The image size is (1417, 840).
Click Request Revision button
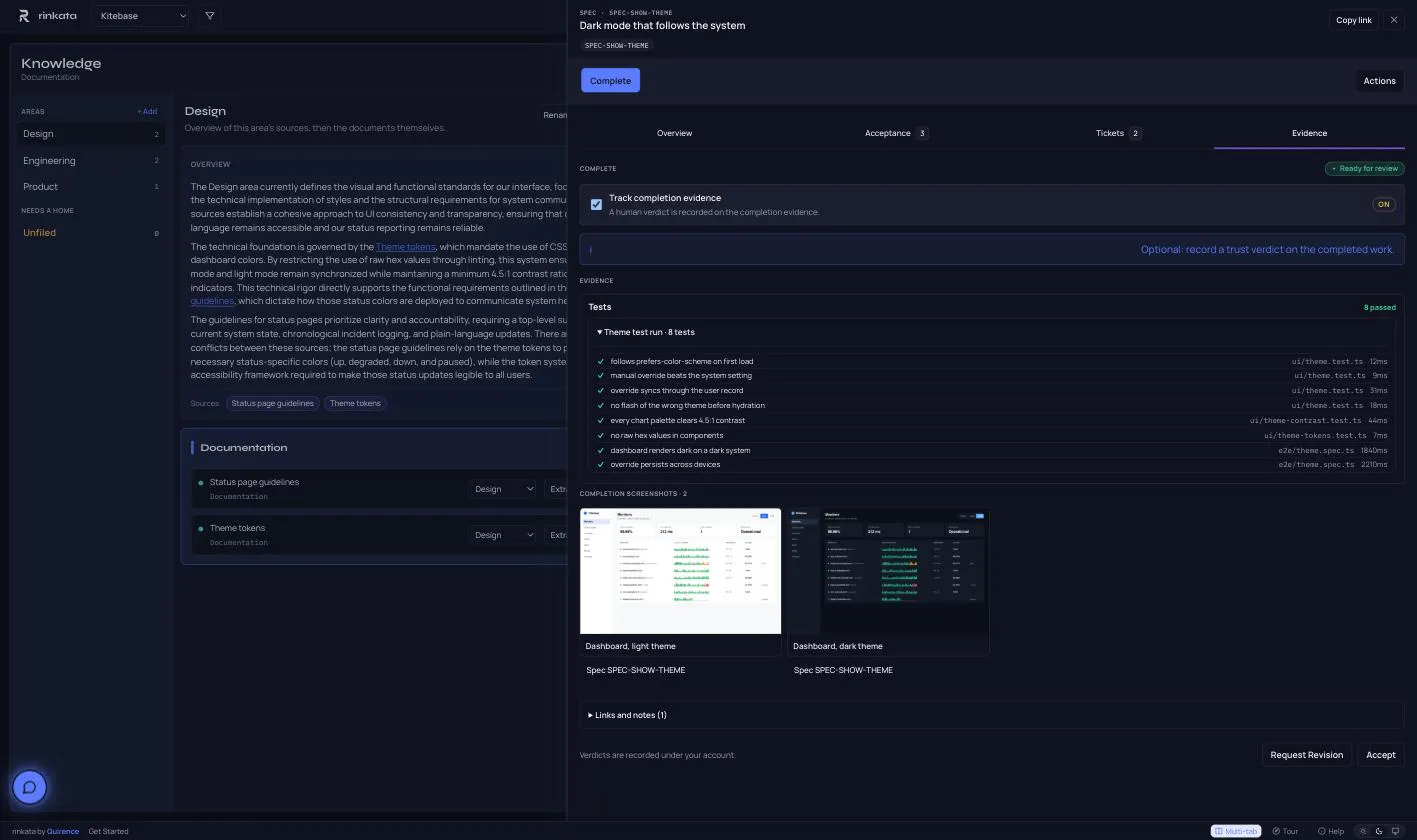[1306, 755]
